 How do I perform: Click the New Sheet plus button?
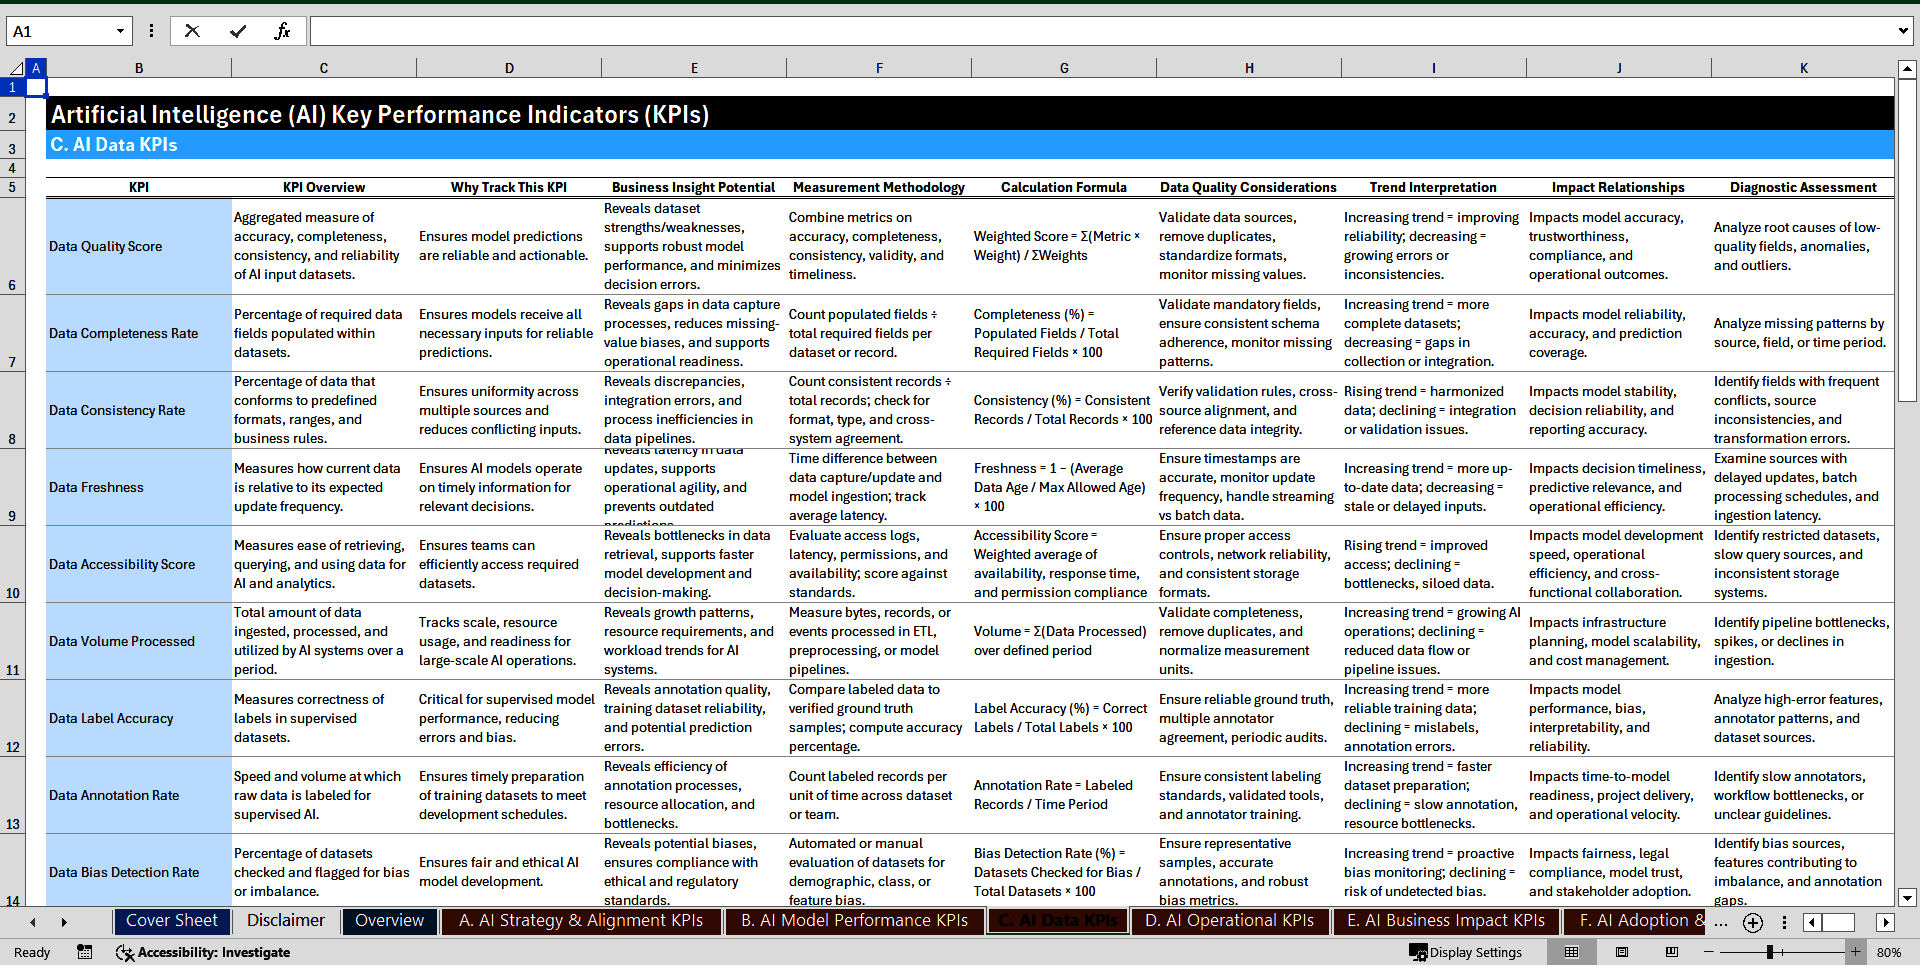point(1752,923)
